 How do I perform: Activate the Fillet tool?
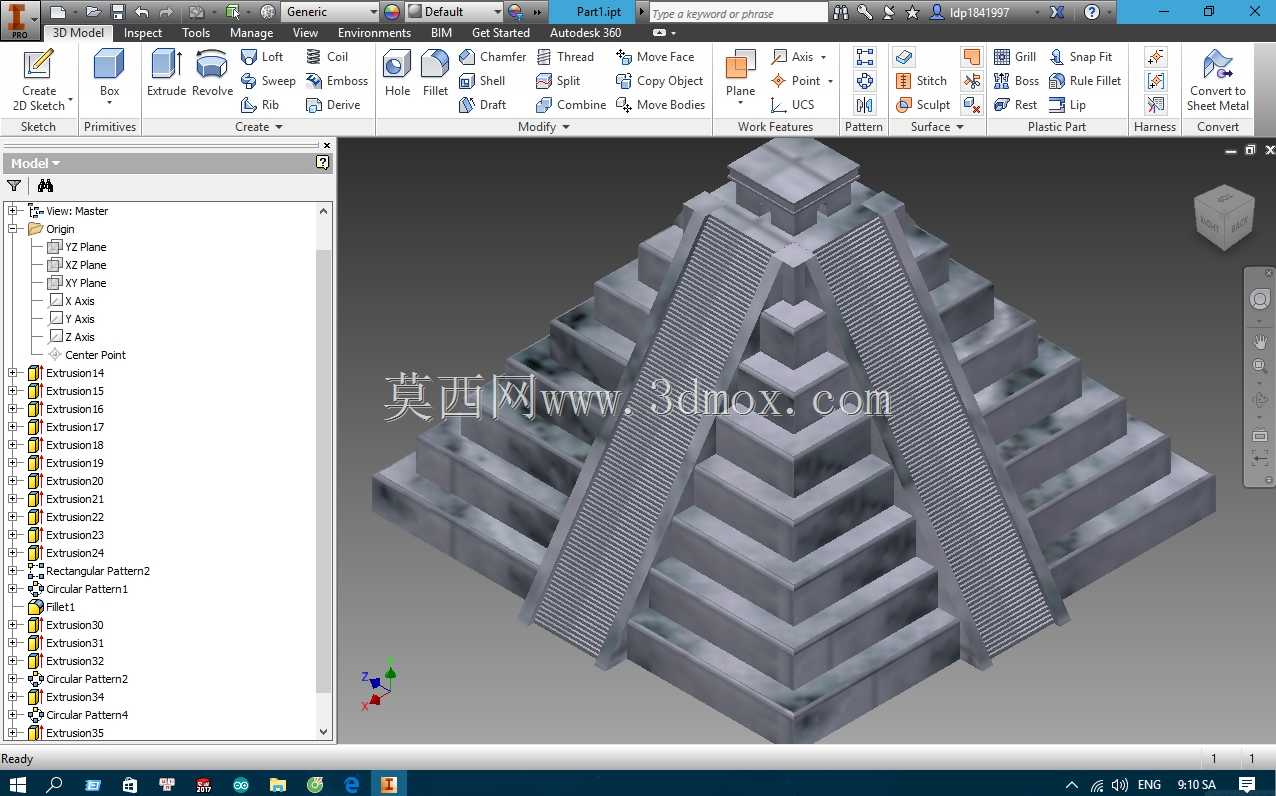[x=435, y=73]
